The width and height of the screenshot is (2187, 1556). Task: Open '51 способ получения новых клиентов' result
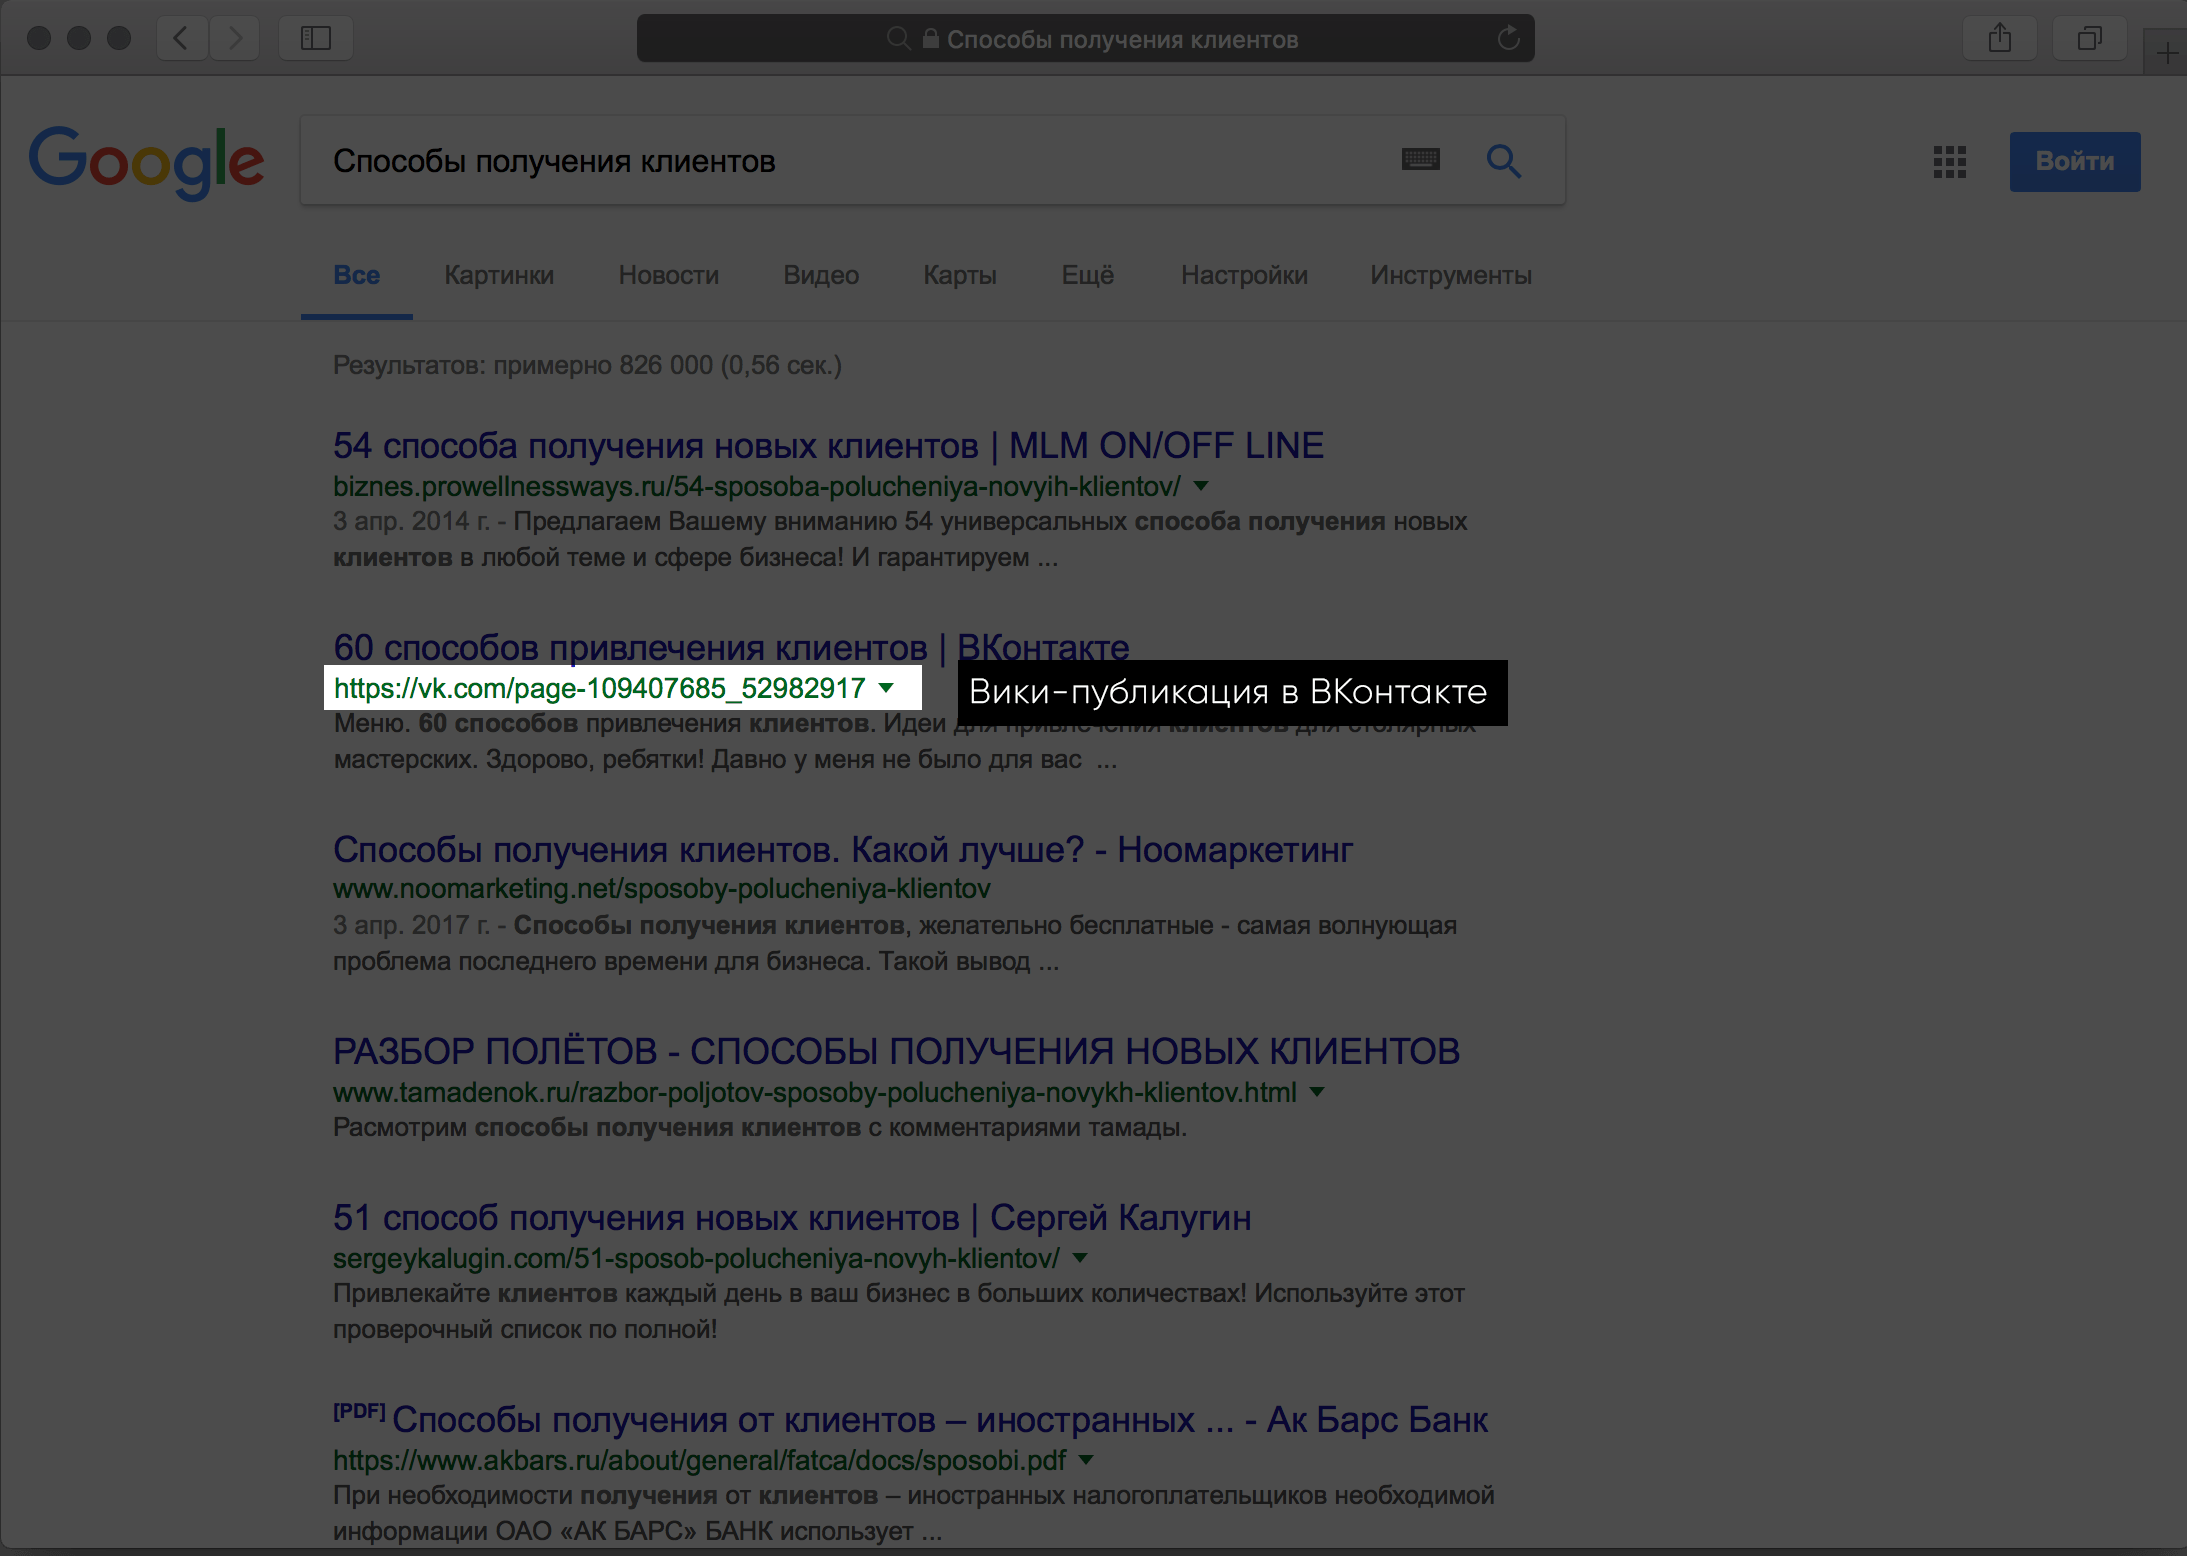[792, 1218]
